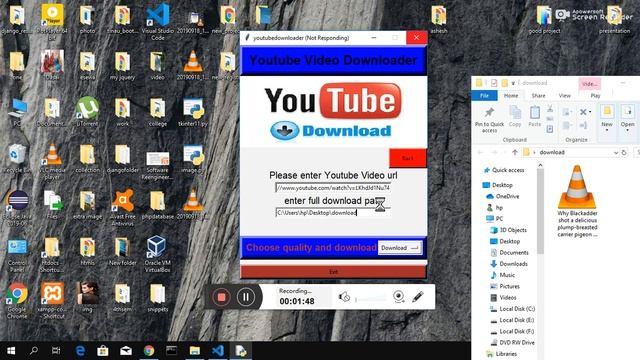Open Visual Studio Code from taskbar
The height and width of the screenshot is (360, 640).
[x=218, y=351]
